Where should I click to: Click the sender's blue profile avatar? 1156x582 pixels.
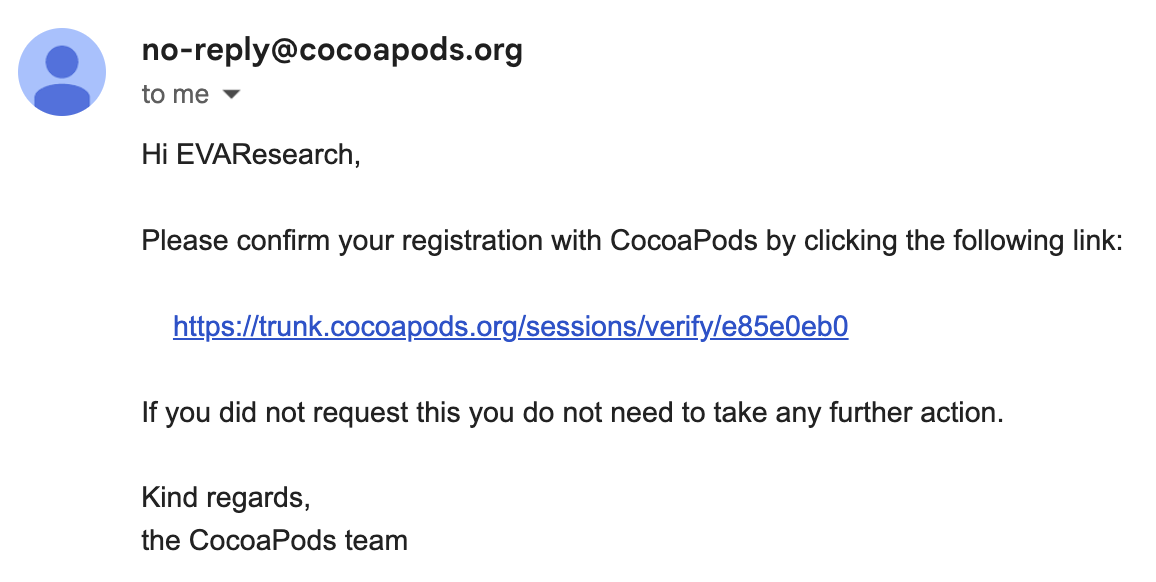click(x=62, y=72)
